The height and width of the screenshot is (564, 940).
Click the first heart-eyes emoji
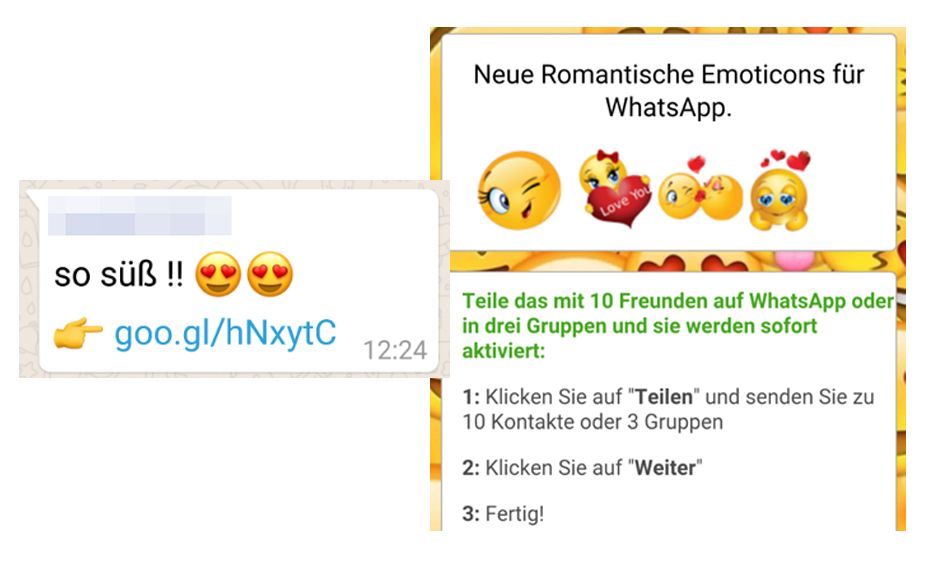click(x=218, y=274)
